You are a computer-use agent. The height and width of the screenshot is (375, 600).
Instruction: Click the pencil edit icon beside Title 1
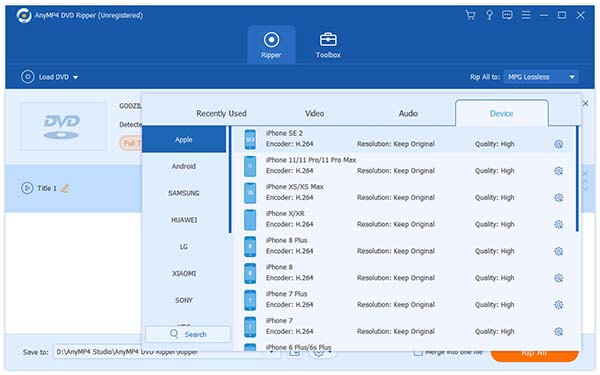[65, 188]
